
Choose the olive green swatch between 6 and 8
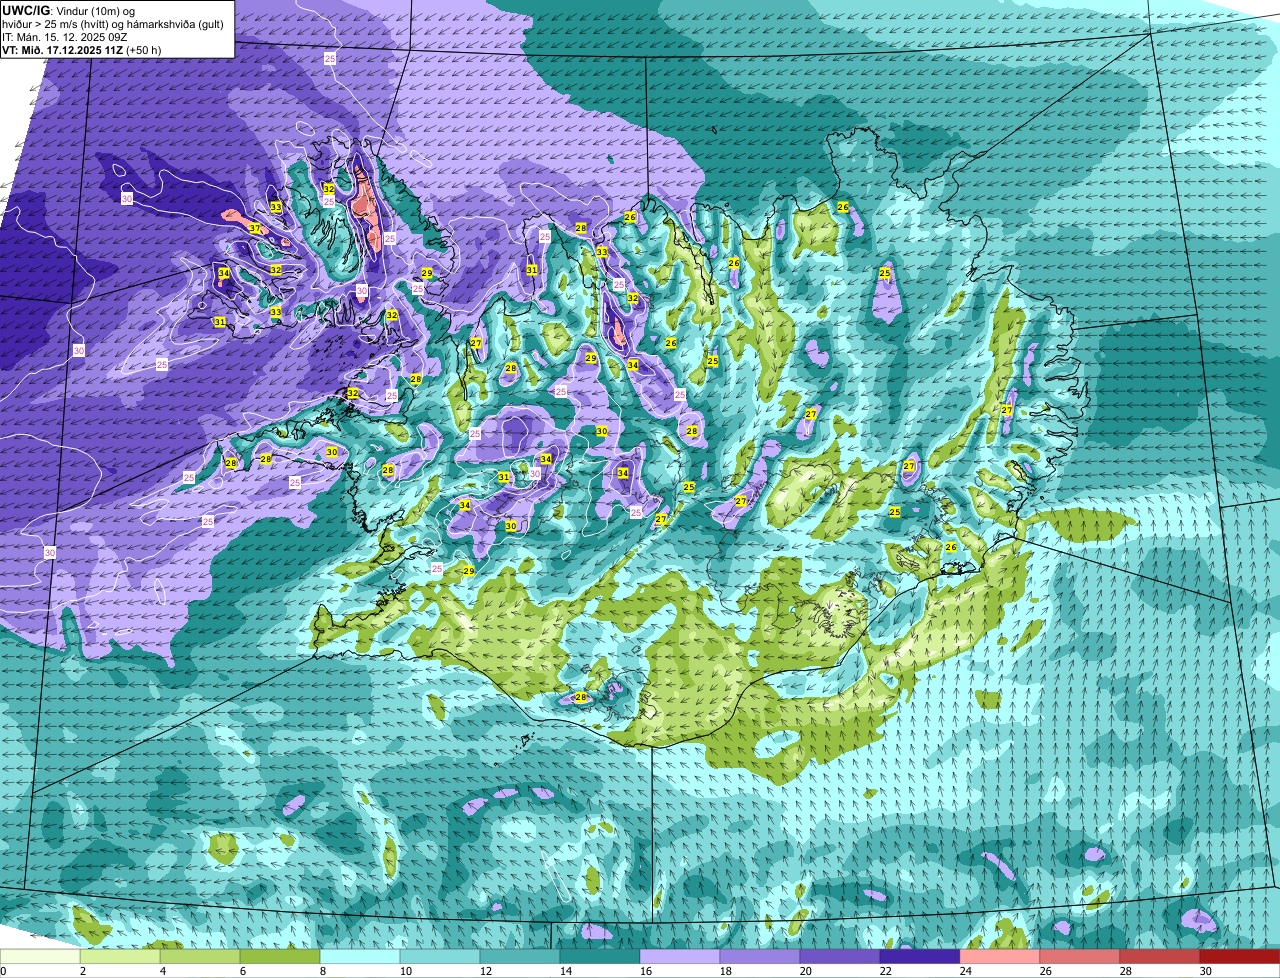point(280,956)
